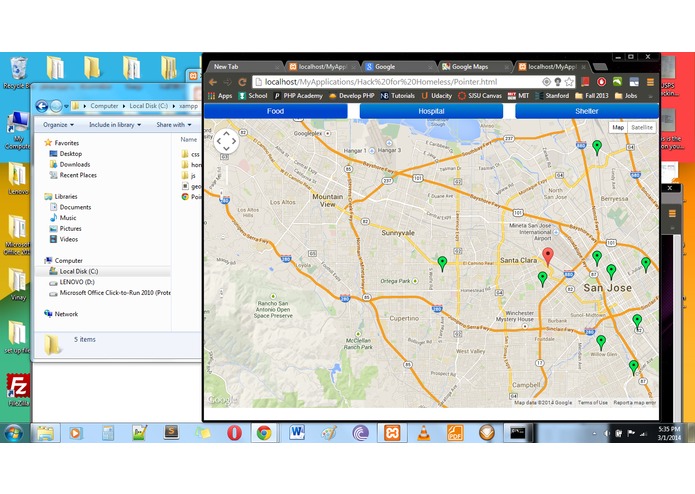Screen dimensions: 695x494
Task: Open the Udacity bookmark
Action: (x=437, y=96)
